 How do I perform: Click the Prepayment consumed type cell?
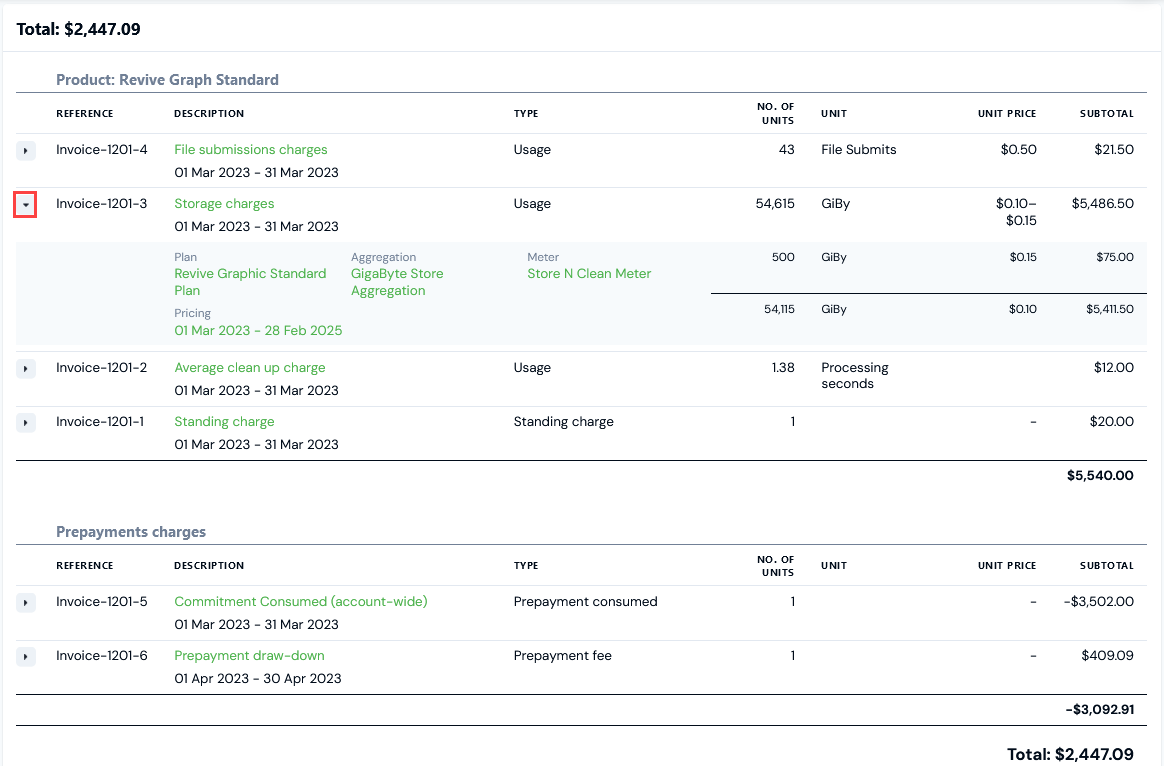pos(586,601)
